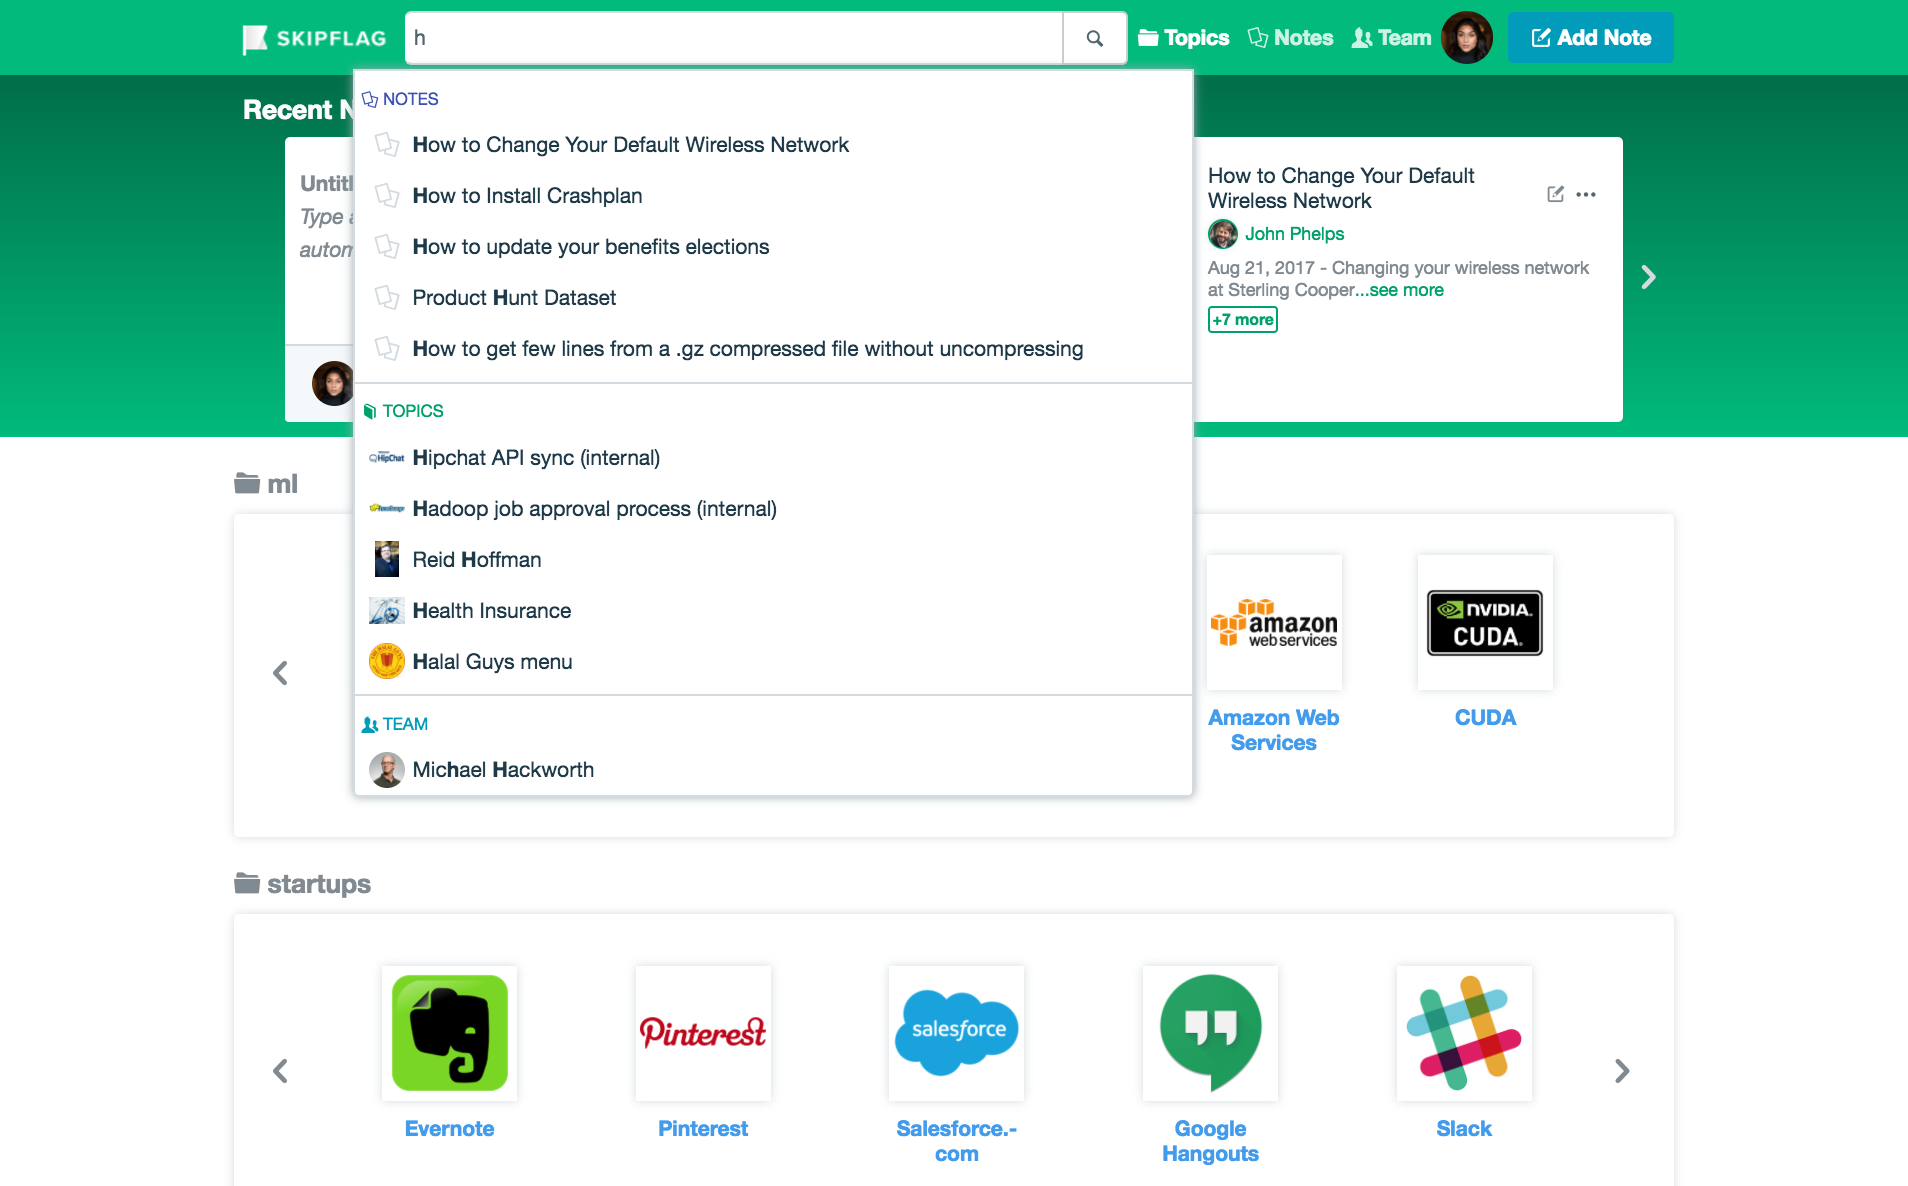Viewport: 1908px width, 1186px height.
Task: Select Reid Hoffman topic suggestion
Action: click(773, 560)
